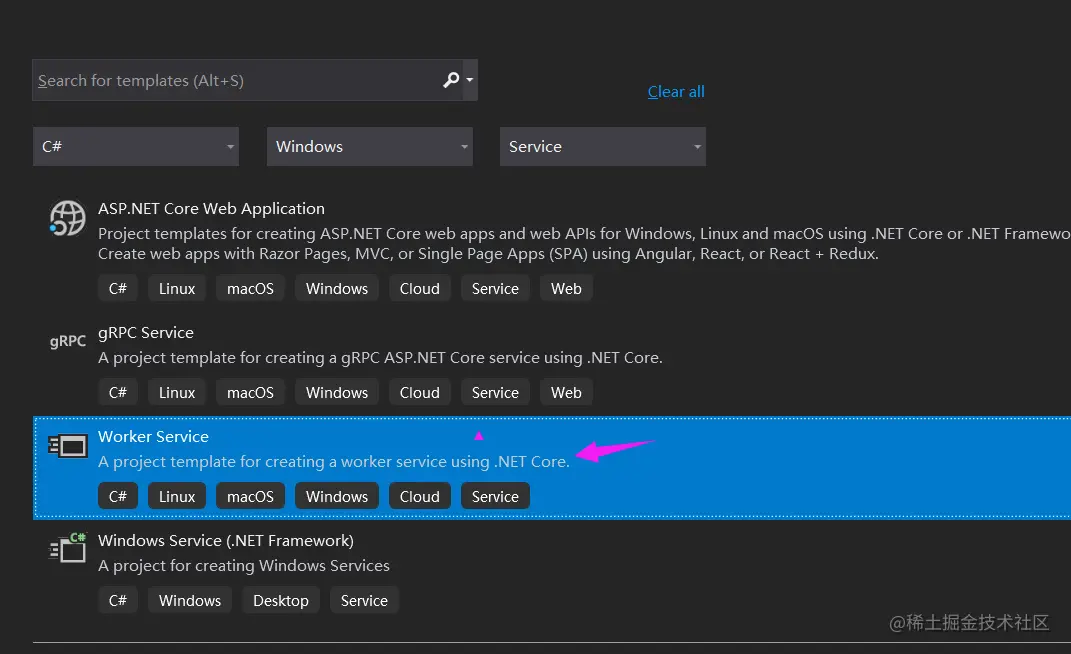
Task: Open the C# language filter dropdown
Action: 136,146
